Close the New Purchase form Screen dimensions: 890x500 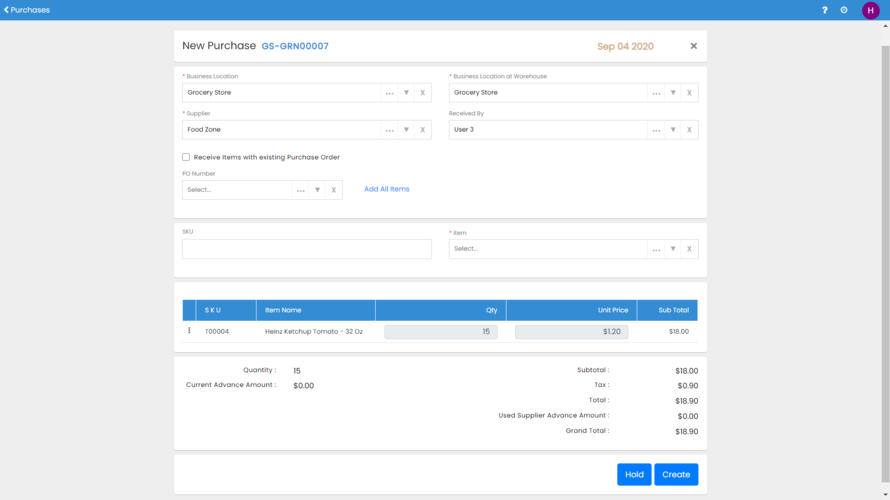[x=693, y=46]
